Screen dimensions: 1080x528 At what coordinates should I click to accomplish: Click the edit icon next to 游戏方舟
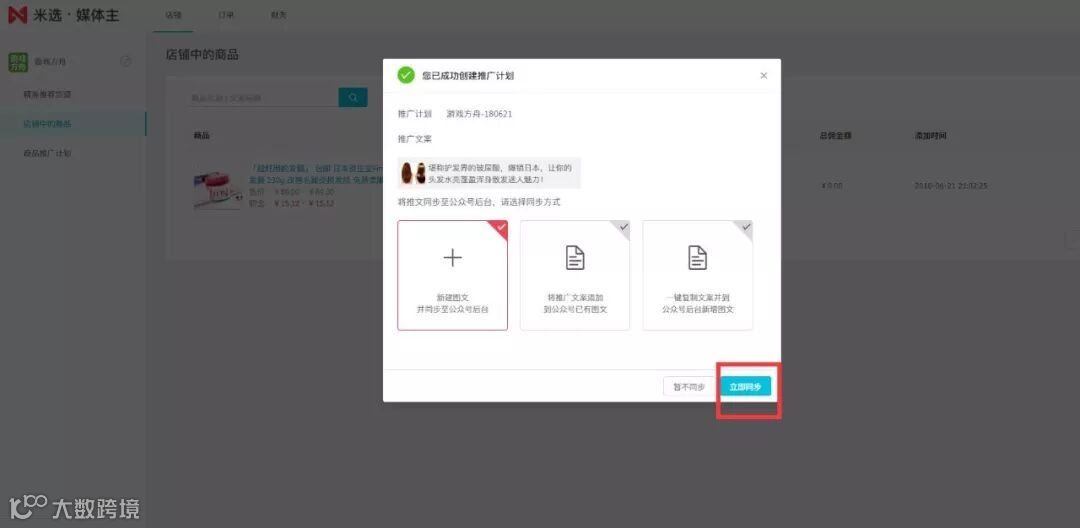pos(125,61)
